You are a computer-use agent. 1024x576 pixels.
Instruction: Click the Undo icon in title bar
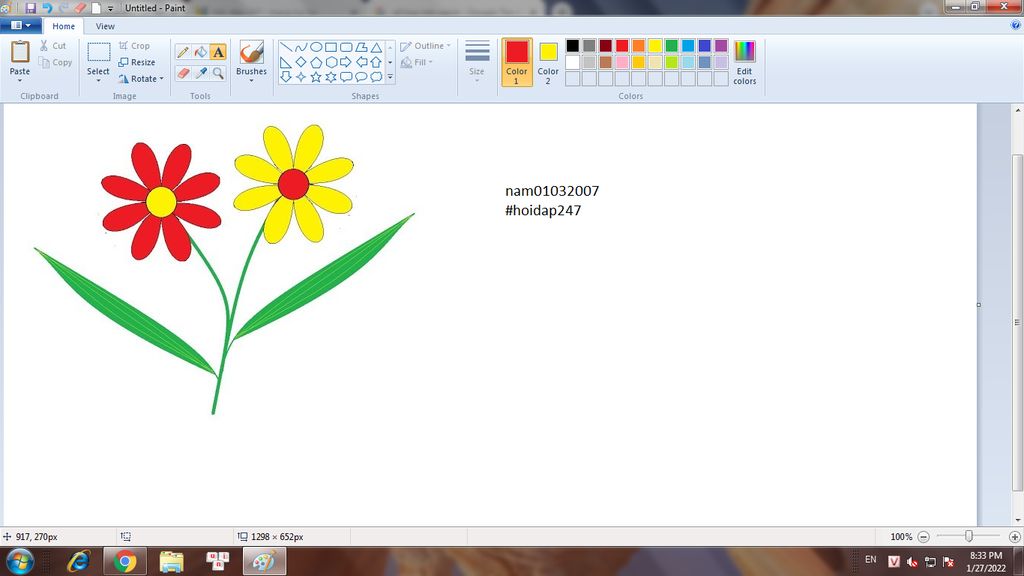click(47, 8)
